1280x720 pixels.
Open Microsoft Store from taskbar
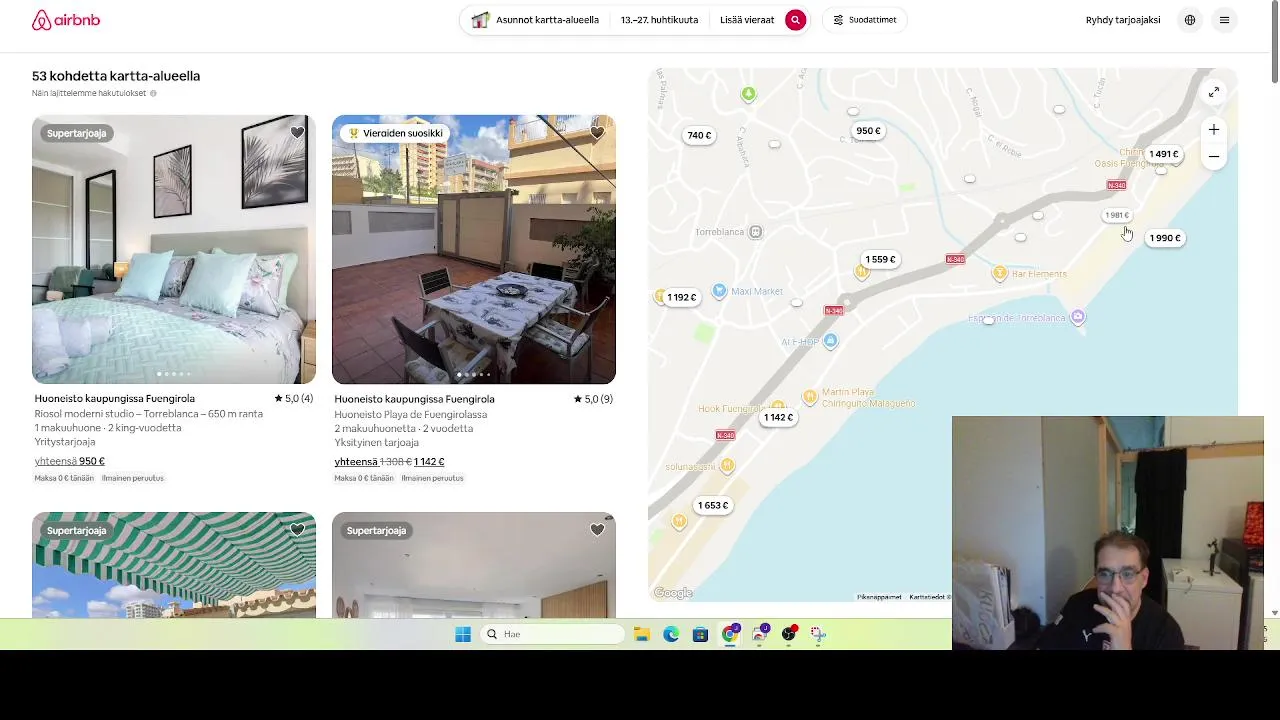[700, 634]
